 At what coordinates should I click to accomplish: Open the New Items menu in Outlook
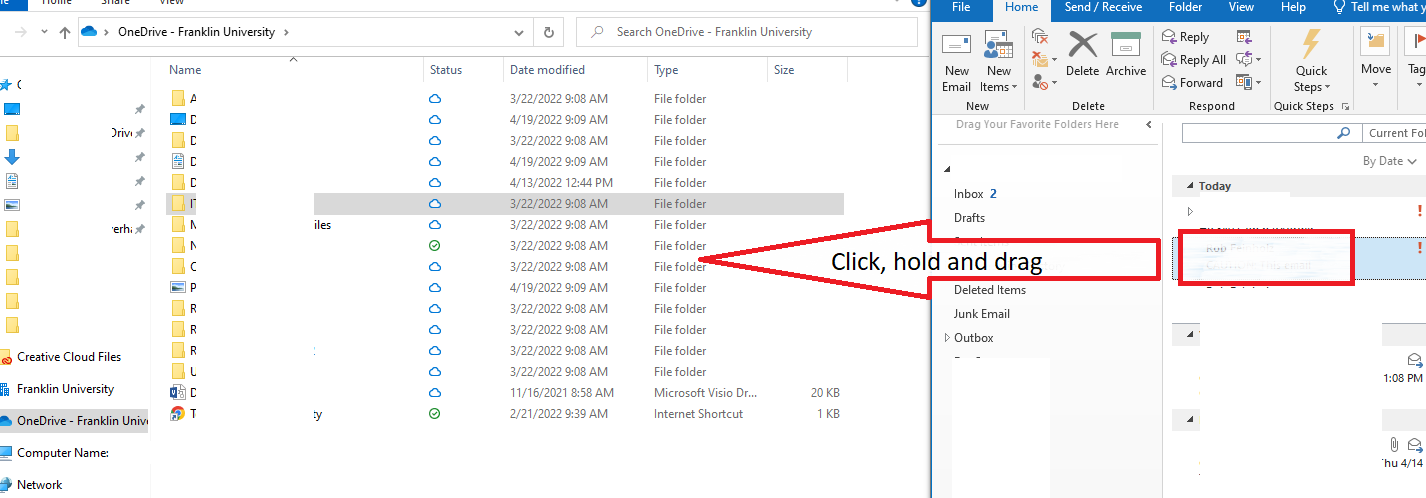pyautogui.click(x=998, y=62)
